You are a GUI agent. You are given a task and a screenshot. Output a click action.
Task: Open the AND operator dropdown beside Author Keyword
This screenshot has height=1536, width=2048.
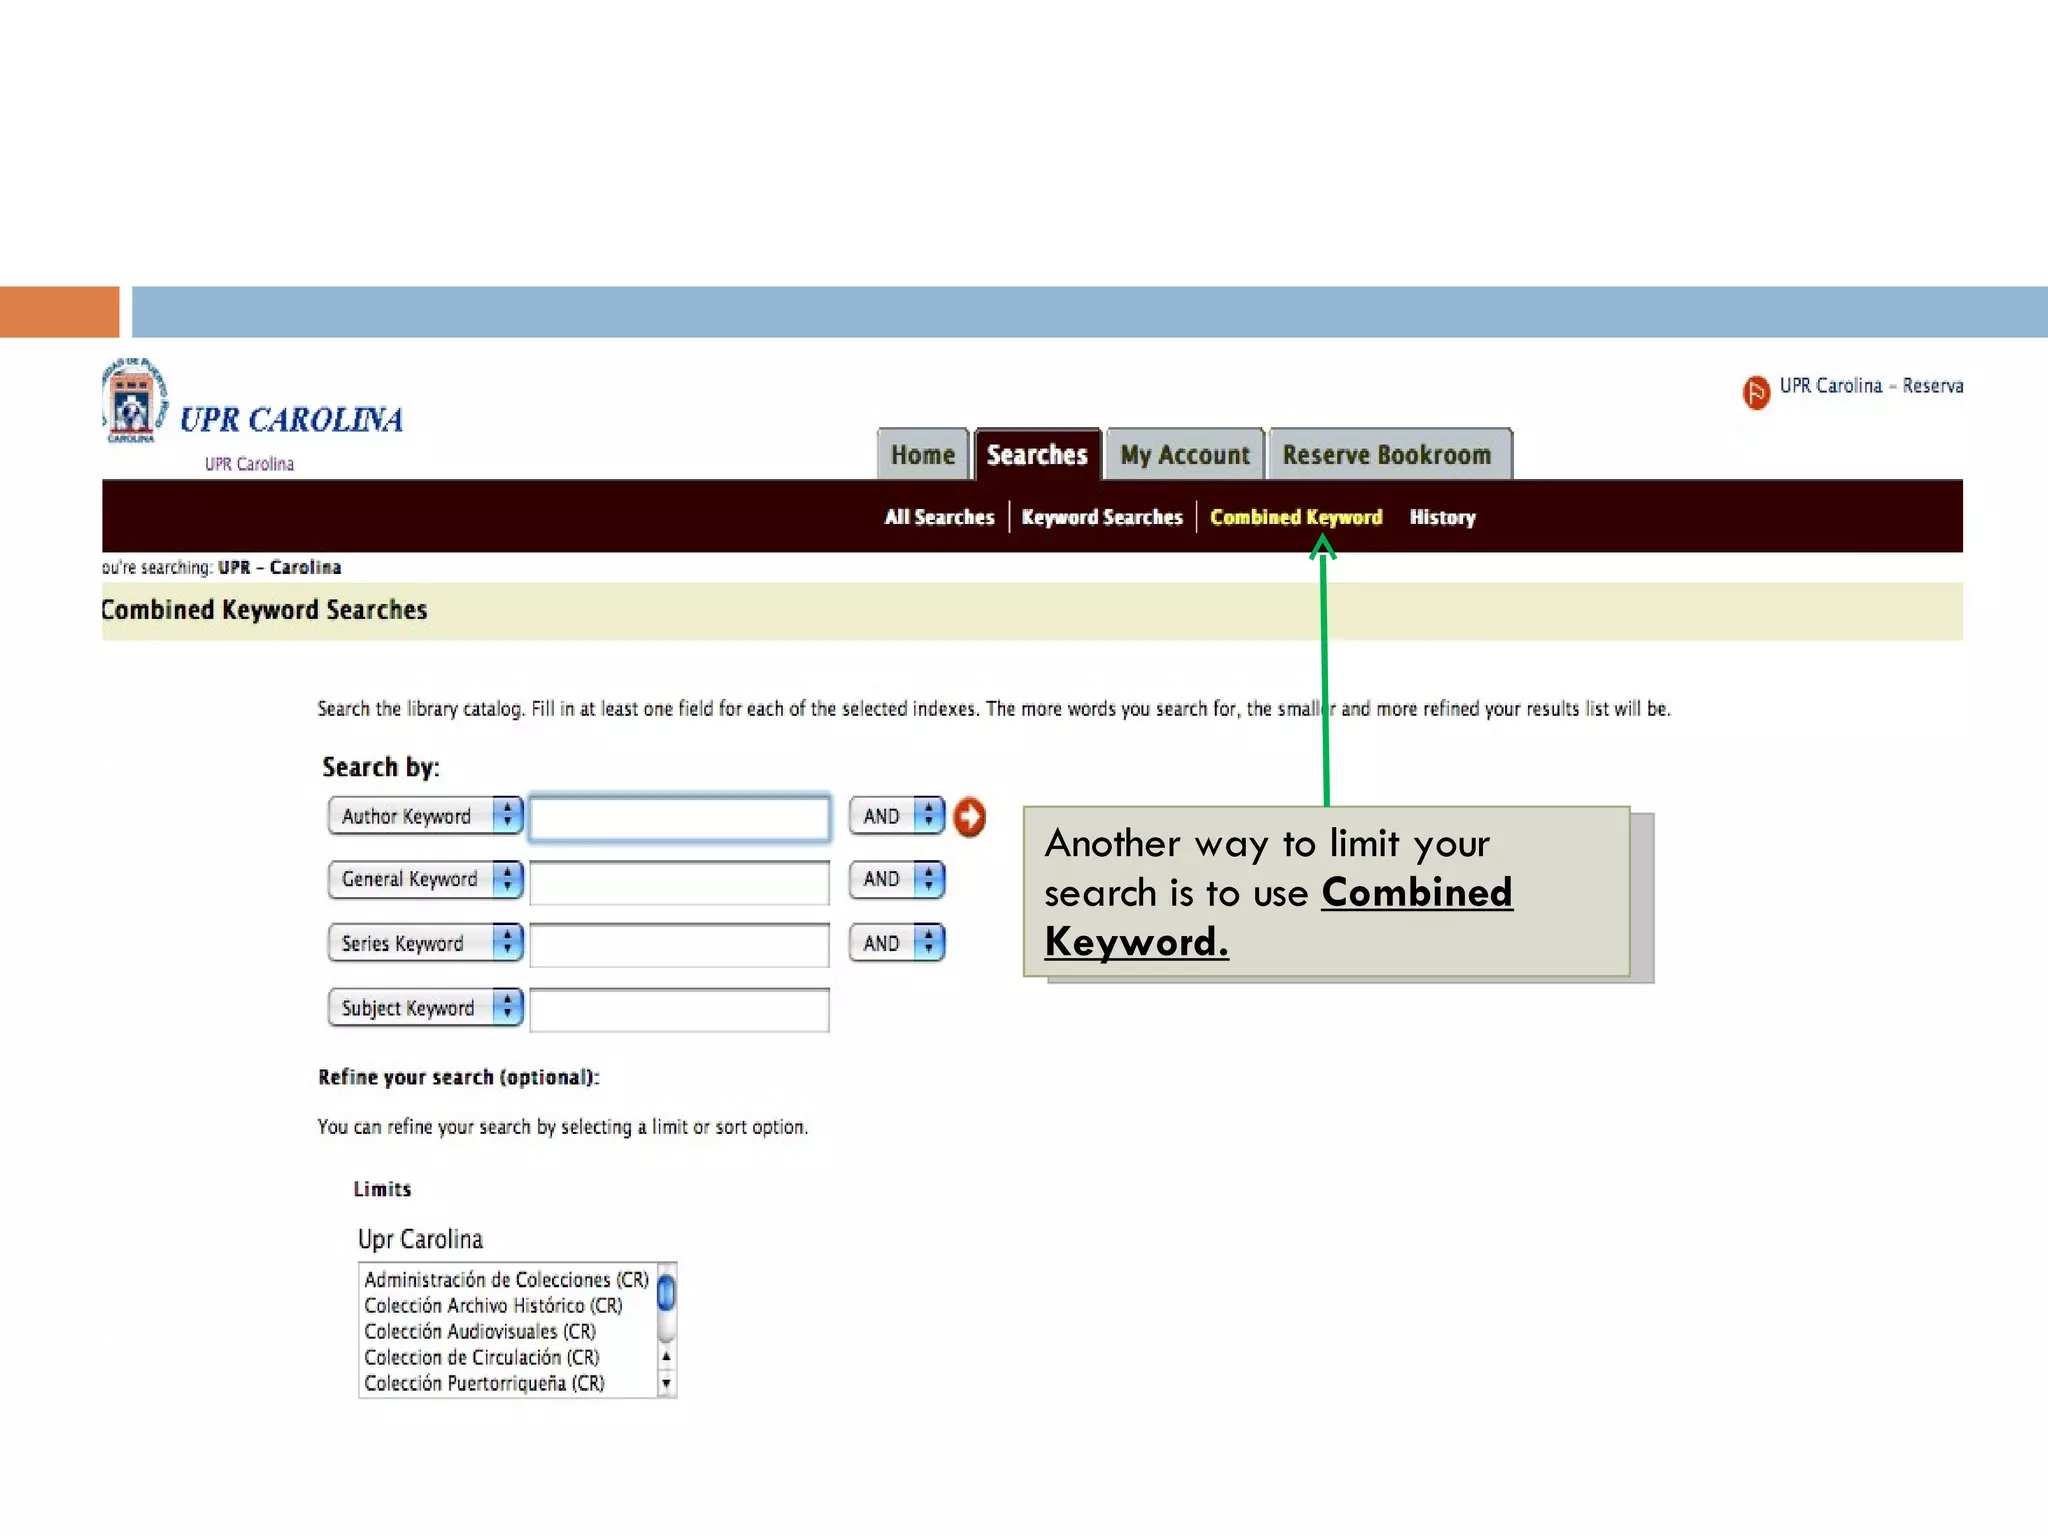pos(897,816)
